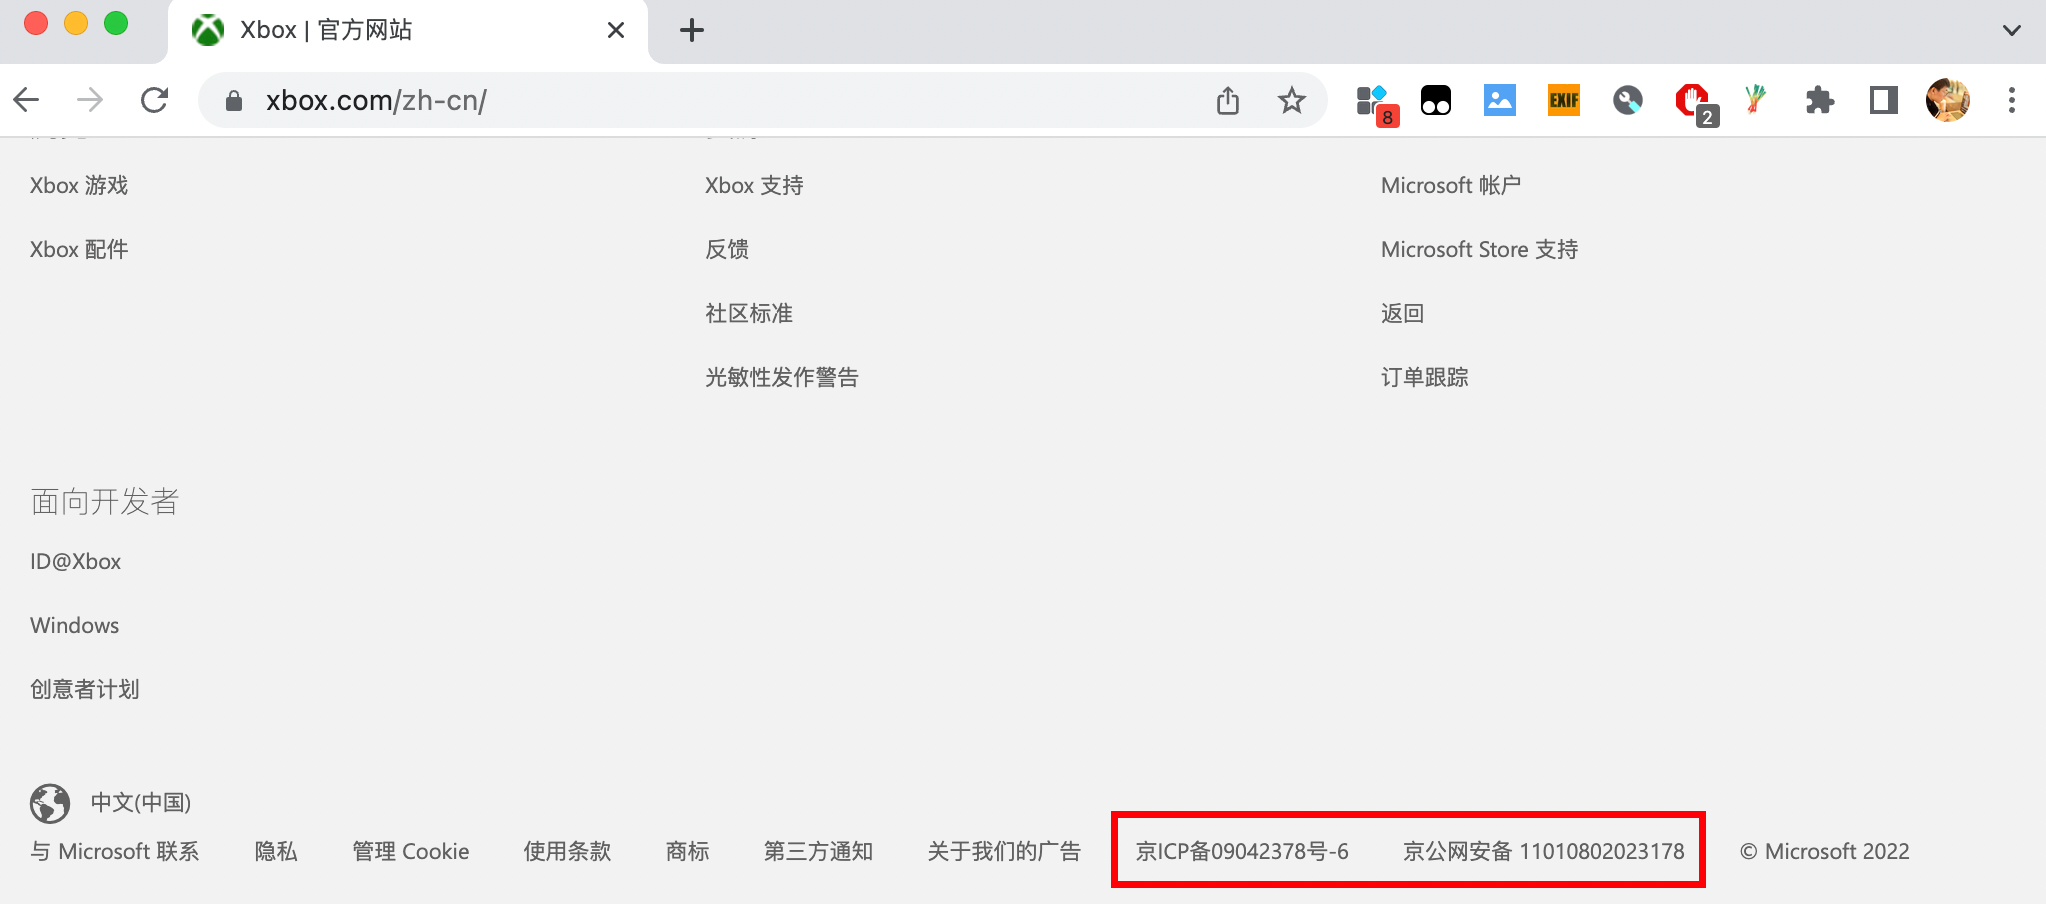Open Xbox 游戏 link
The width and height of the screenshot is (2046, 904).
[x=79, y=186]
